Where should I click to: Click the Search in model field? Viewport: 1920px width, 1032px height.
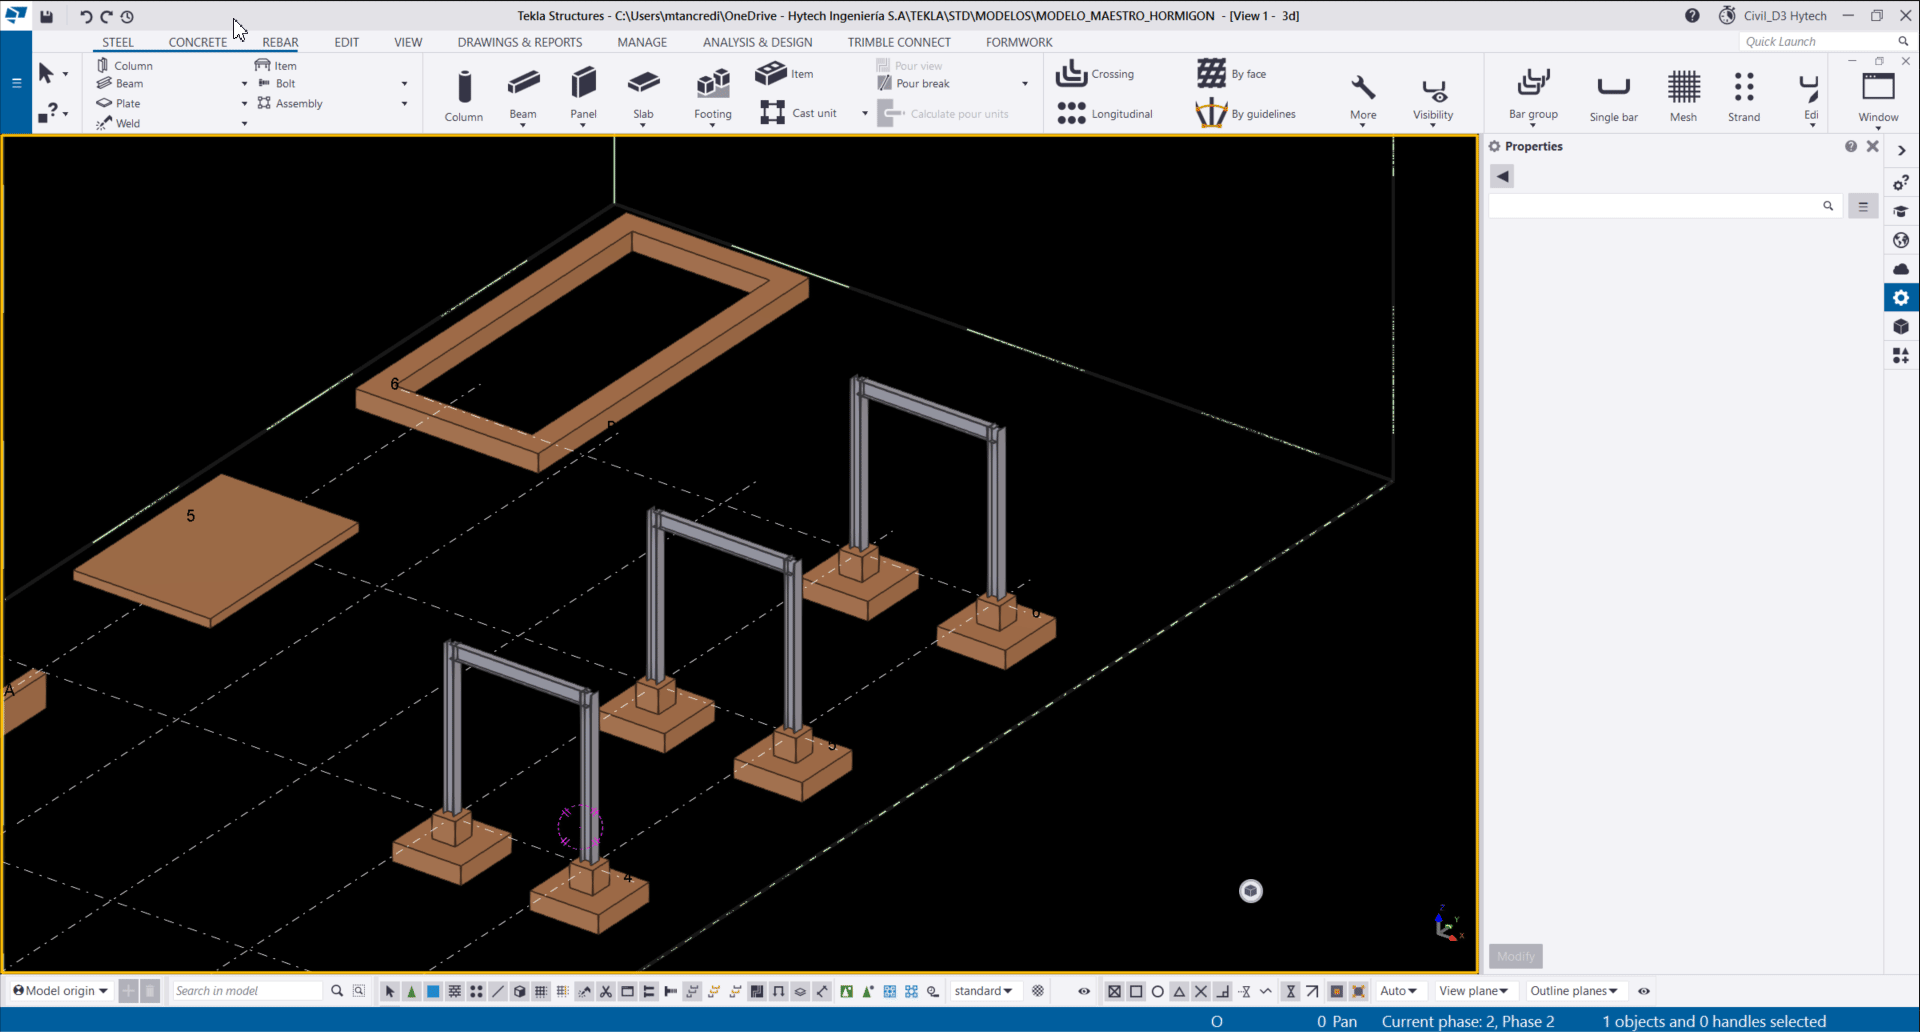tap(247, 991)
